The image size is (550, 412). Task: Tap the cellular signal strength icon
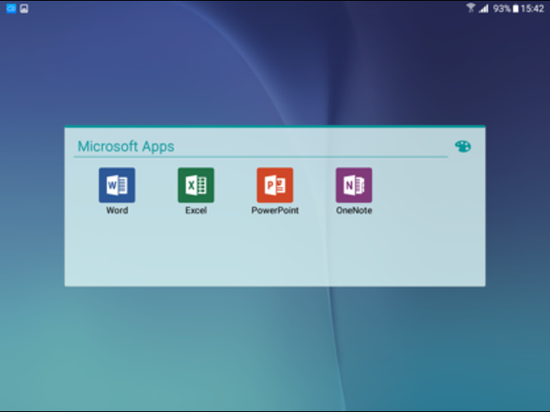[x=484, y=8]
